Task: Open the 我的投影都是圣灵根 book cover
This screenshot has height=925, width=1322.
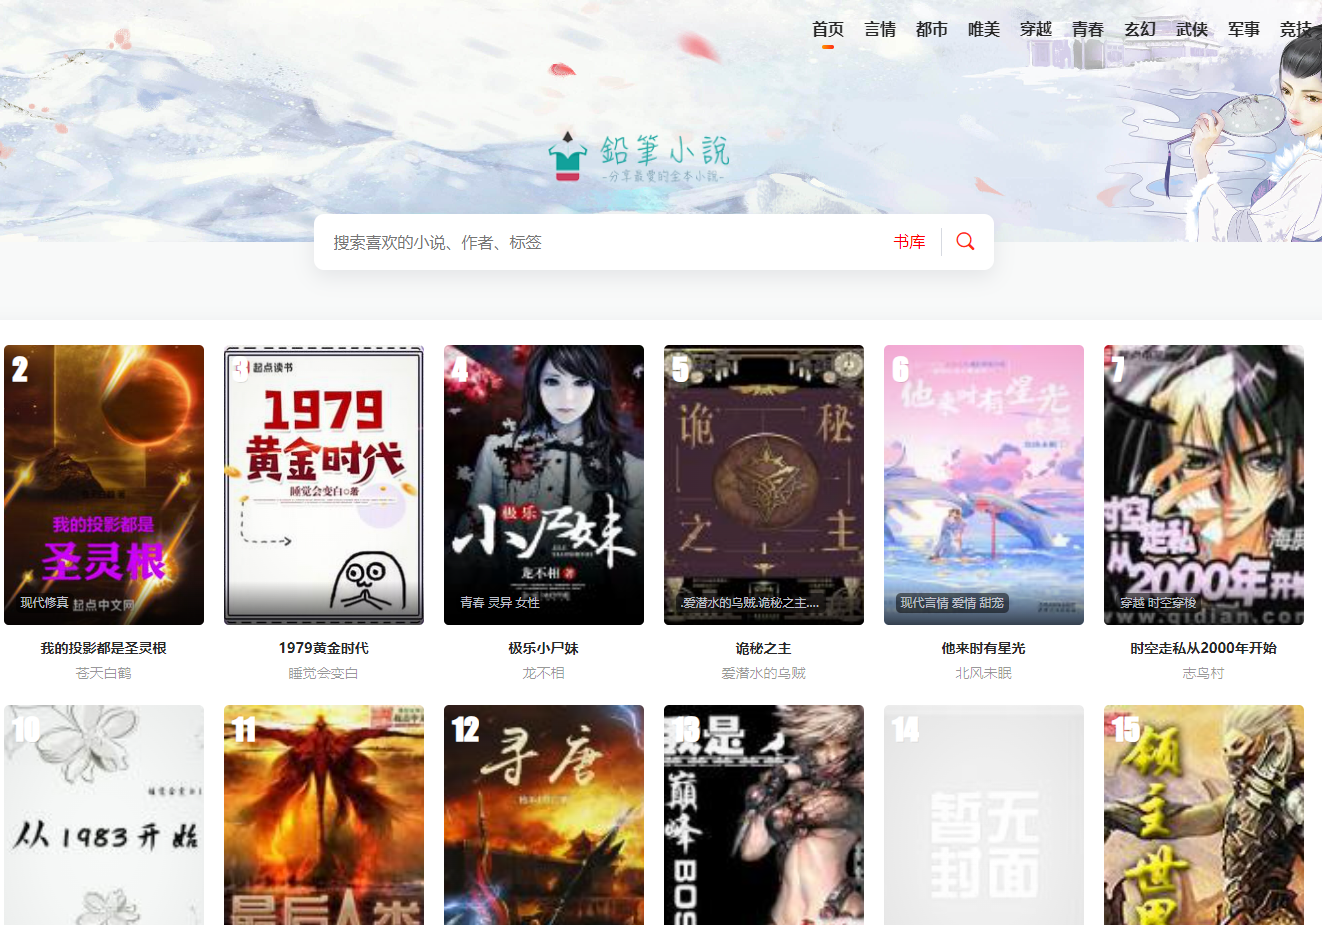Action: point(104,485)
